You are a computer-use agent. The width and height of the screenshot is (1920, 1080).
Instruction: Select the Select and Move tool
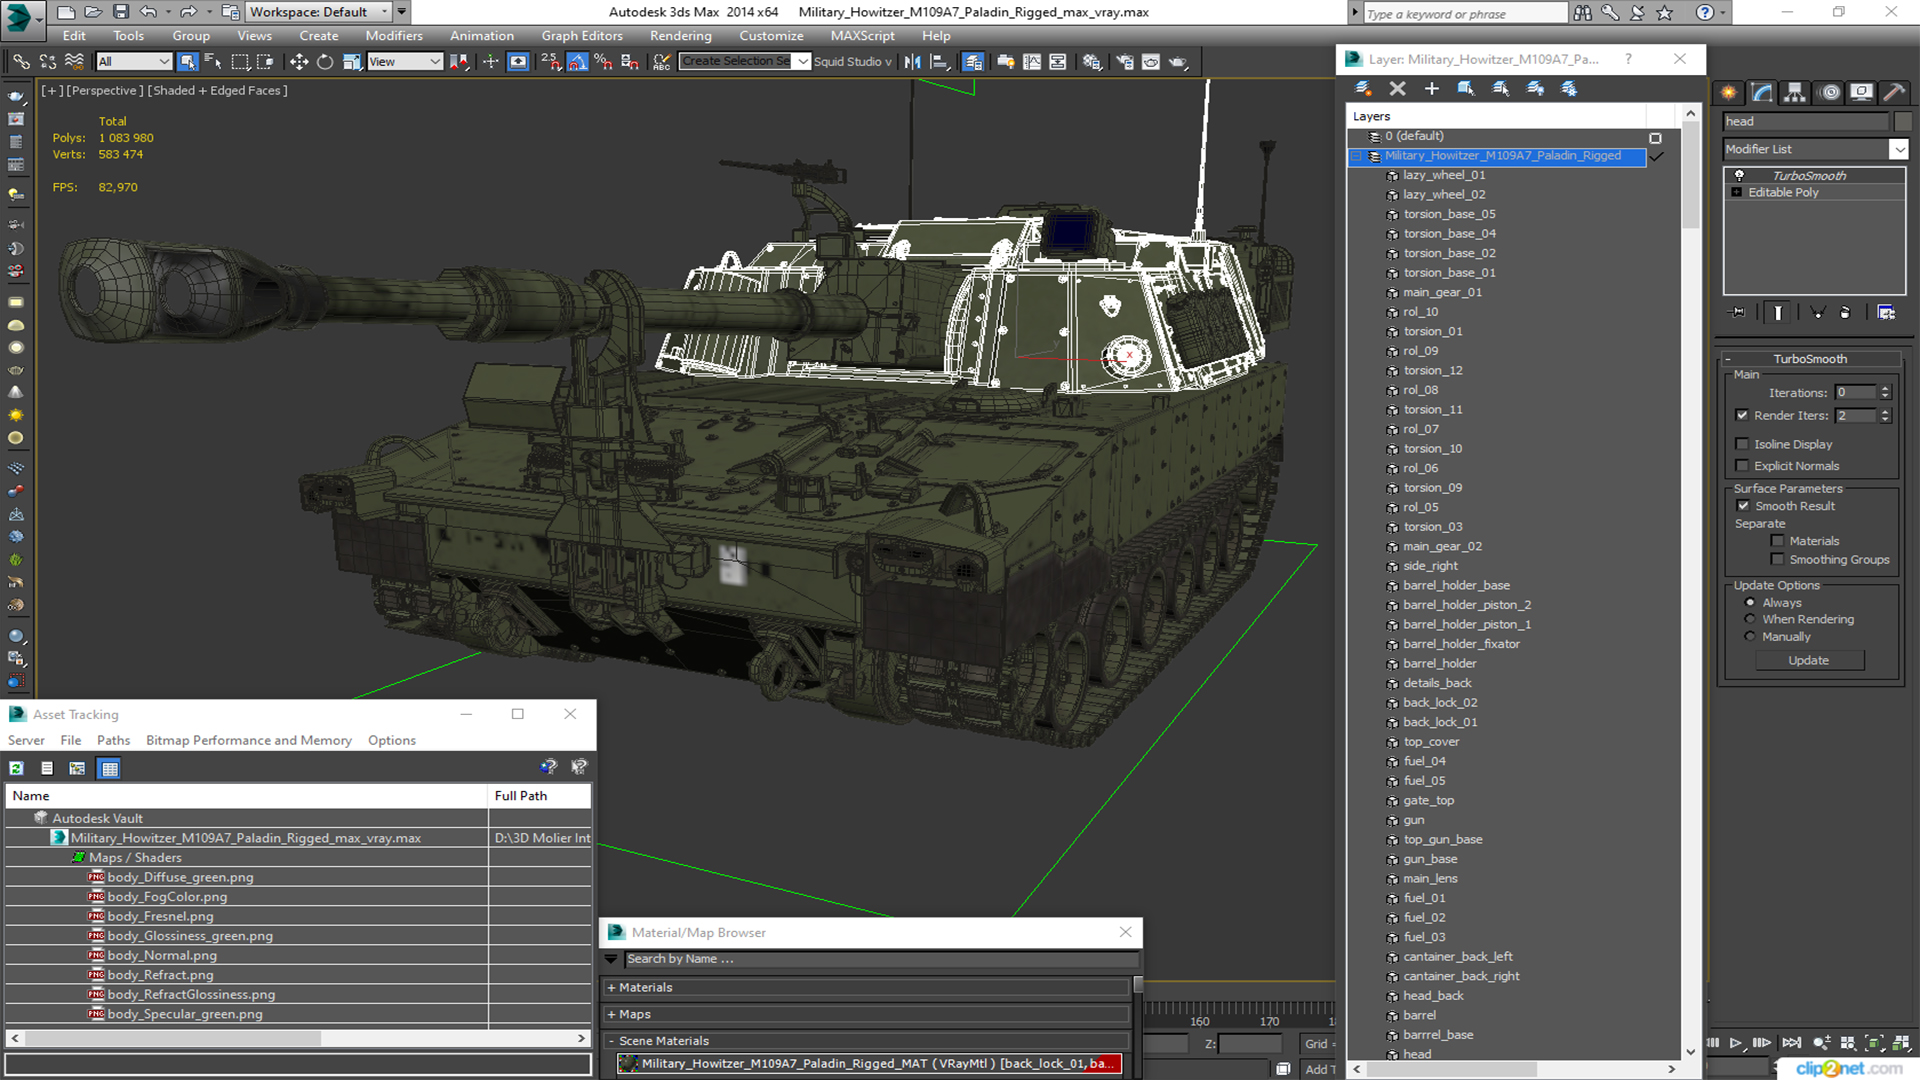point(298,62)
